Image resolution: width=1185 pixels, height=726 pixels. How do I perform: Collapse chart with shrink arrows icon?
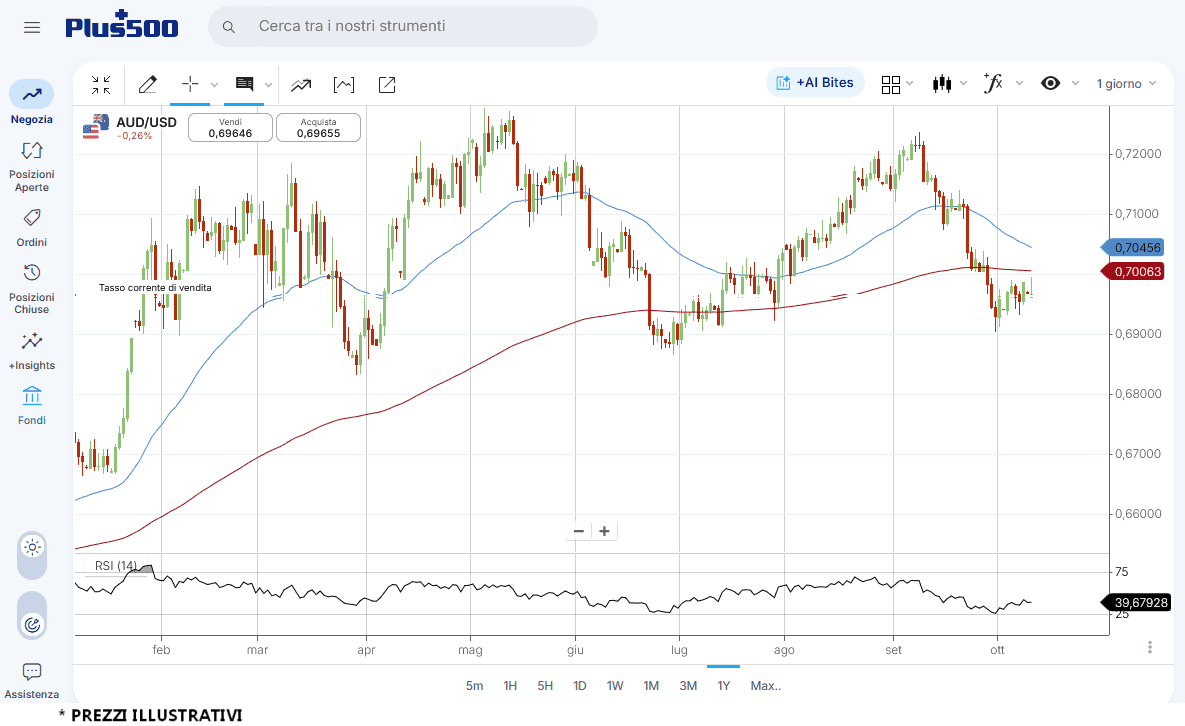[101, 85]
